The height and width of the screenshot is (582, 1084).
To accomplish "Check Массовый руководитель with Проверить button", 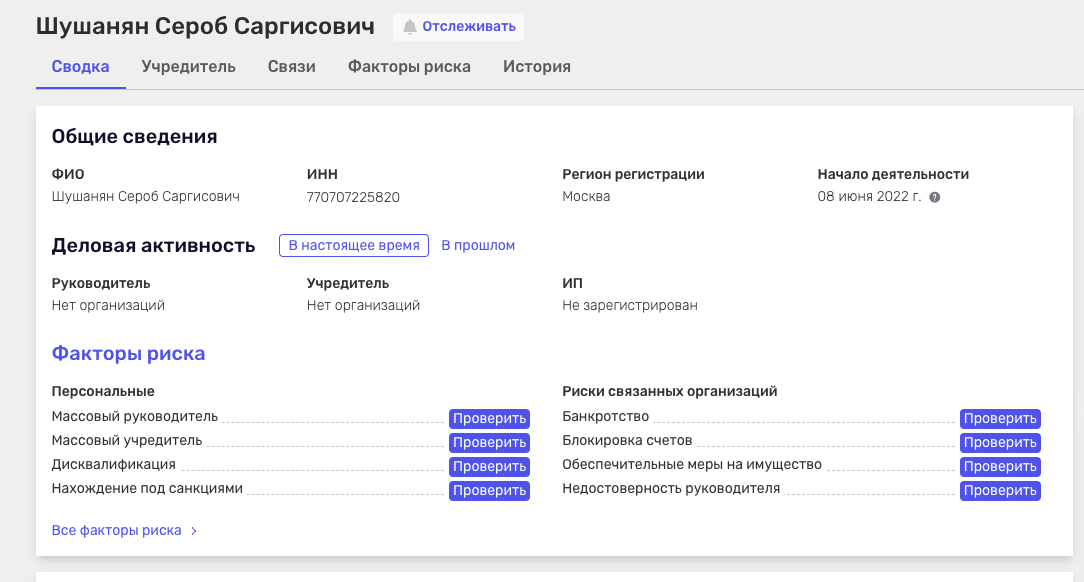I will pos(489,418).
